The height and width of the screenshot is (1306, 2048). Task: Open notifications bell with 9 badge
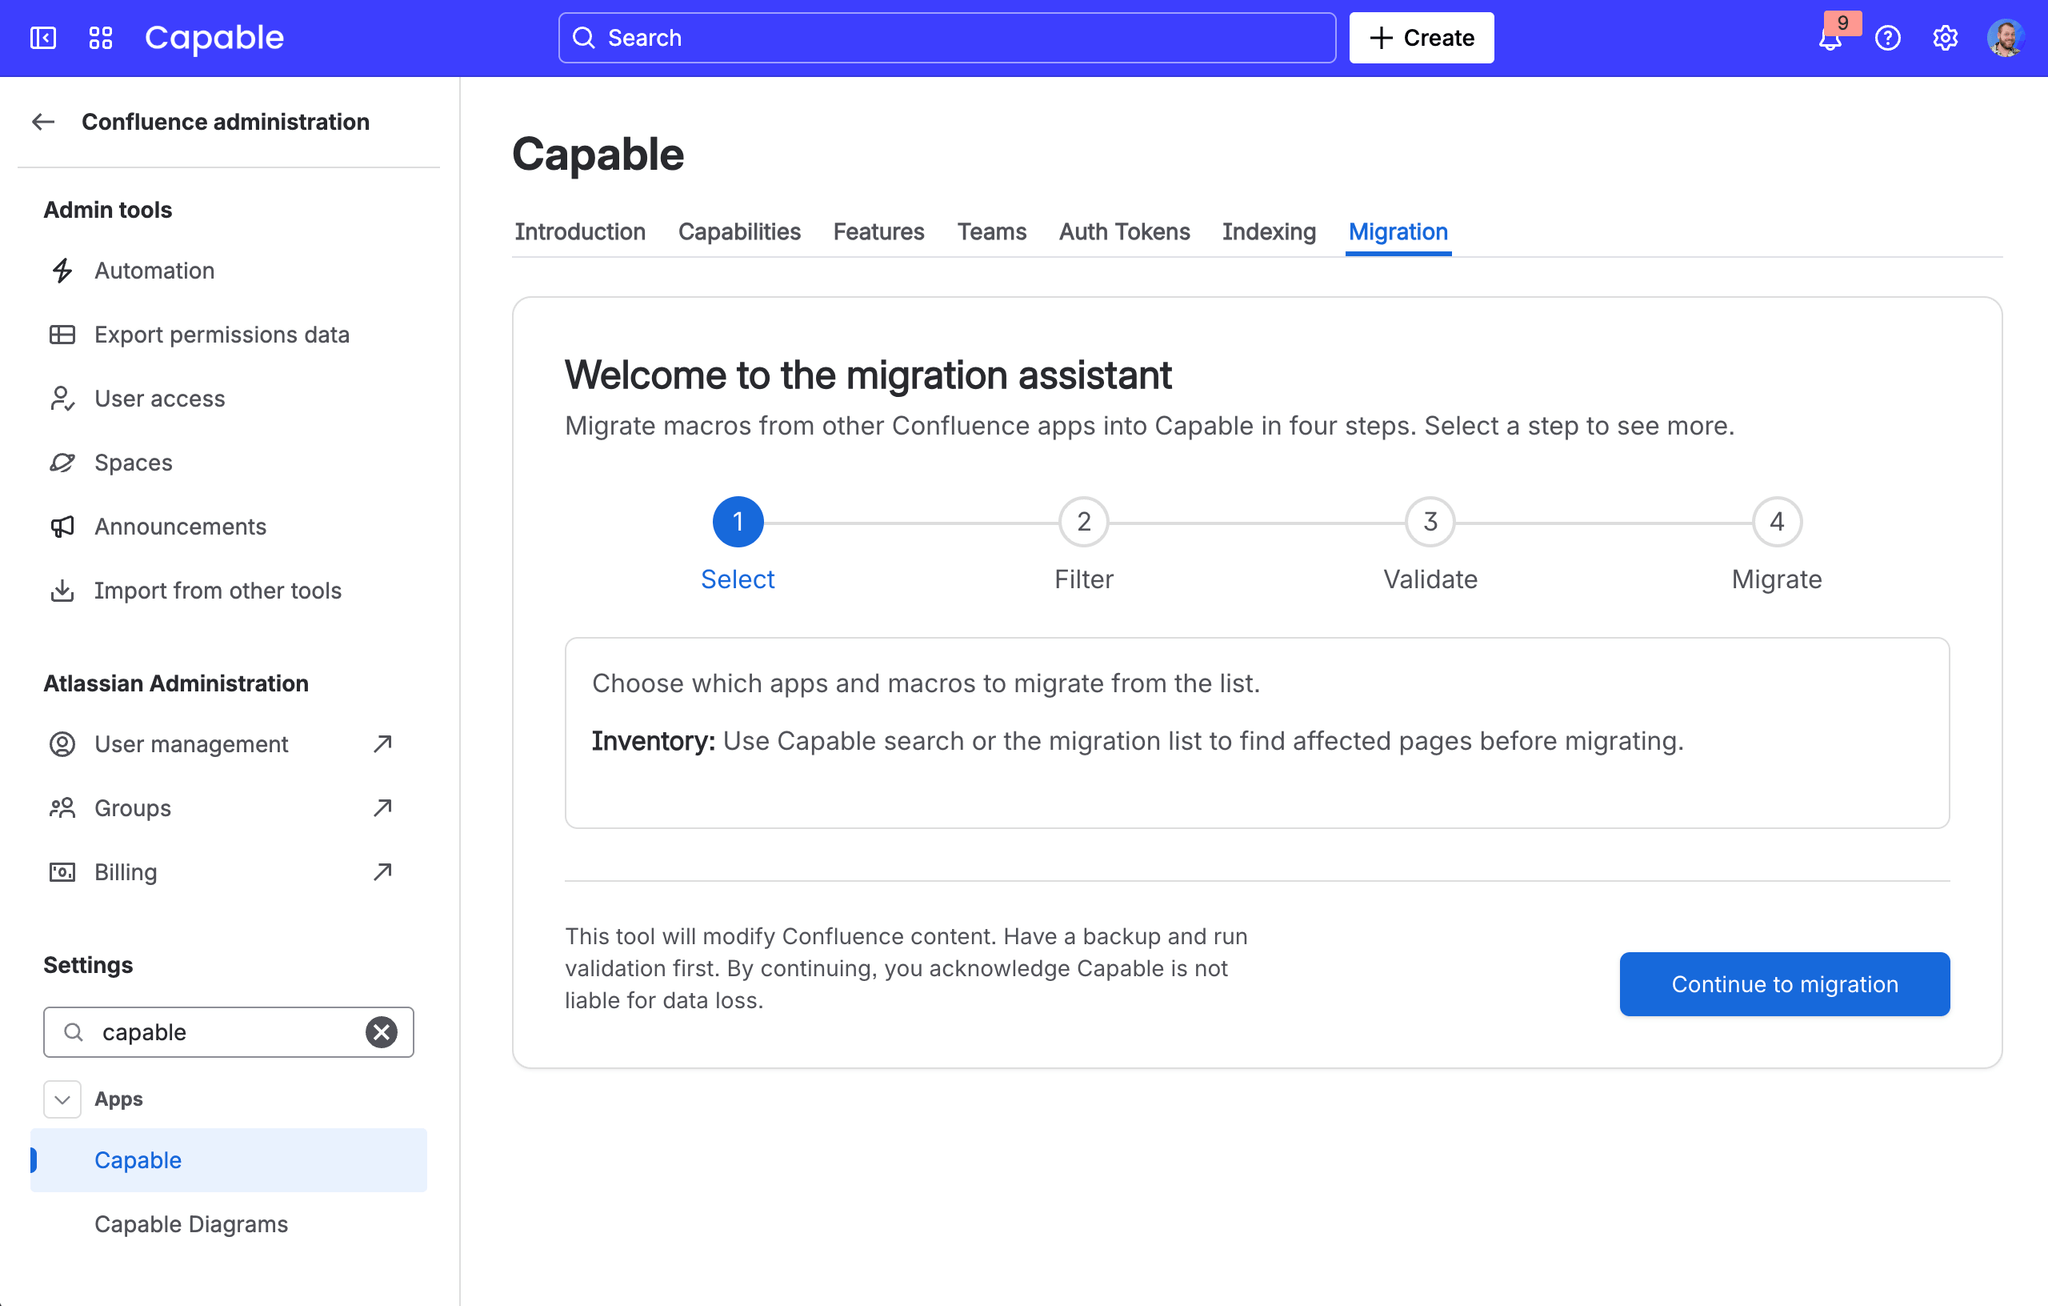pos(1830,39)
